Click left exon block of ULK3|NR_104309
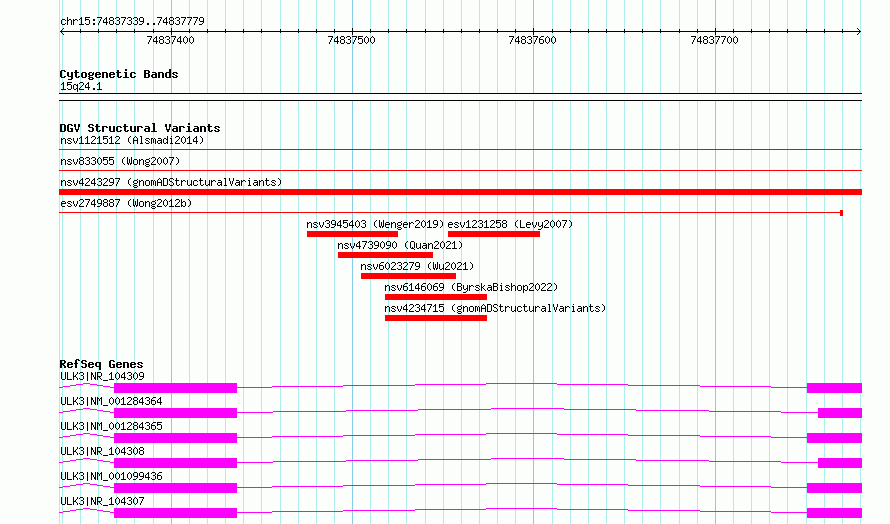This screenshot has height=524, width=890. coord(175,388)
